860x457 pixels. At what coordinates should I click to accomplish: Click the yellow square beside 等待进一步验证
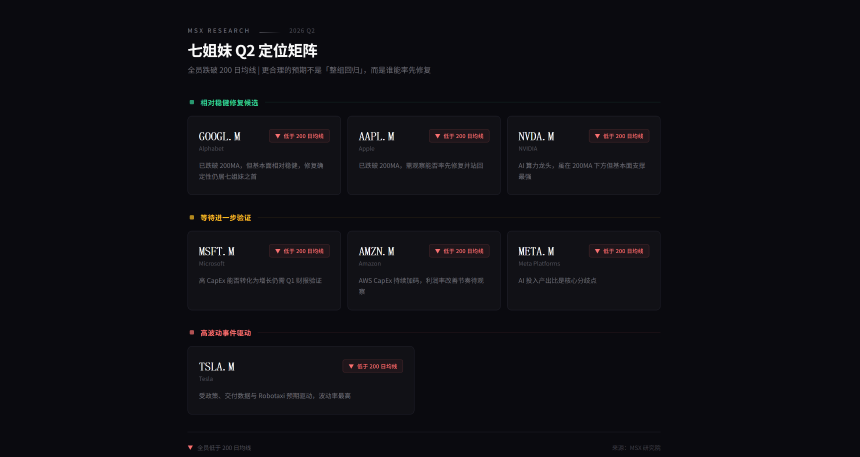(x=191, y=217)
